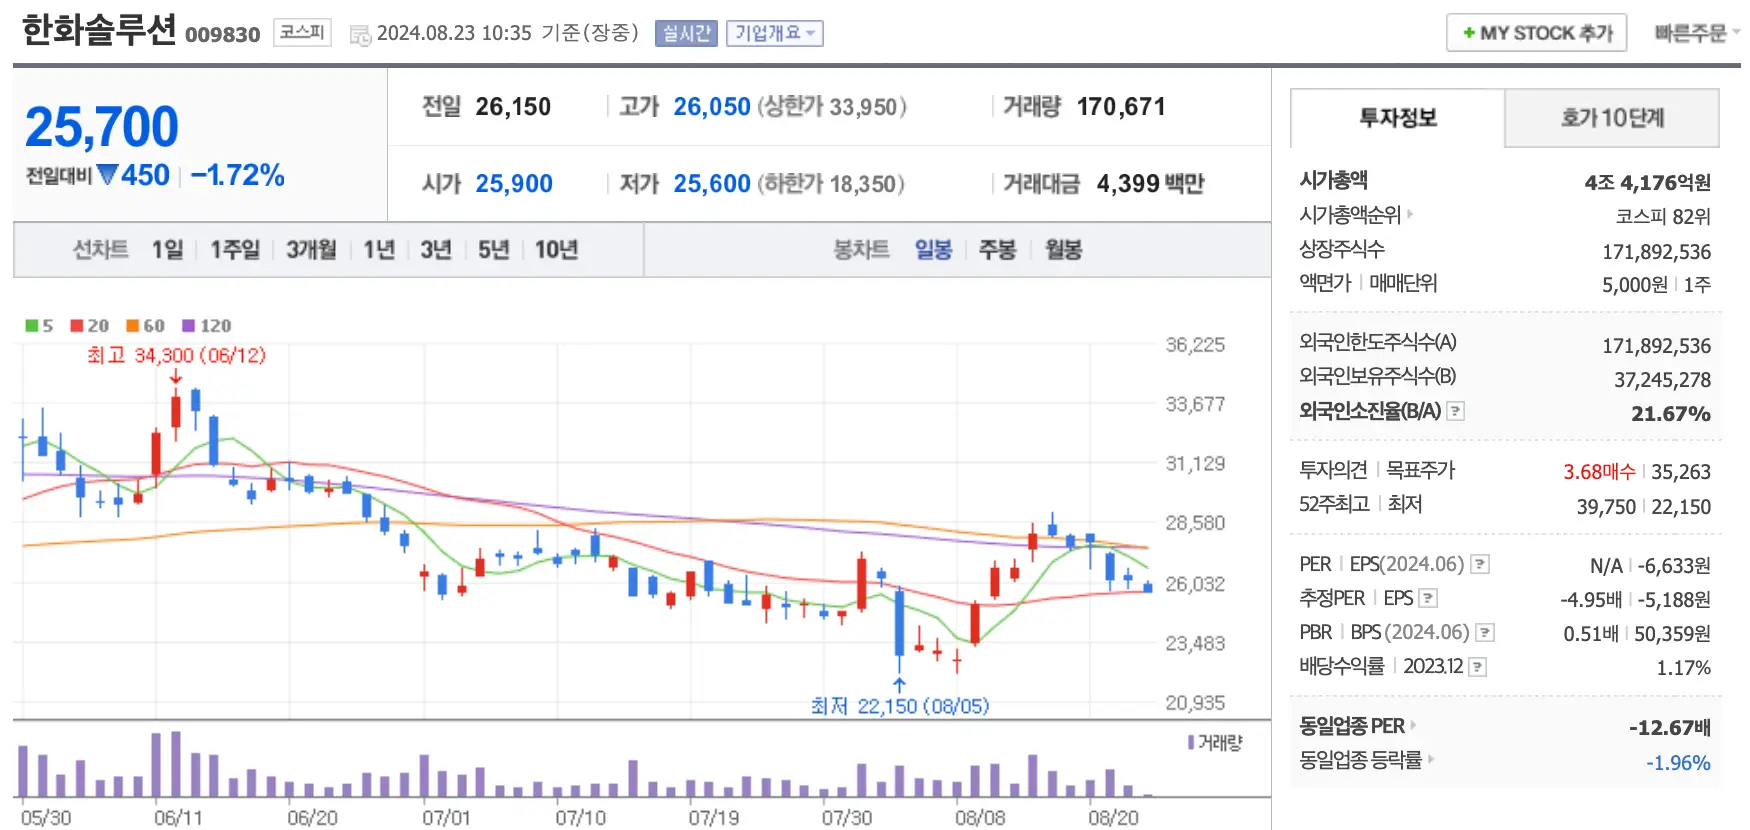
Task: Click the 3.68매수 opinion value
Action: click(1599, 471)
